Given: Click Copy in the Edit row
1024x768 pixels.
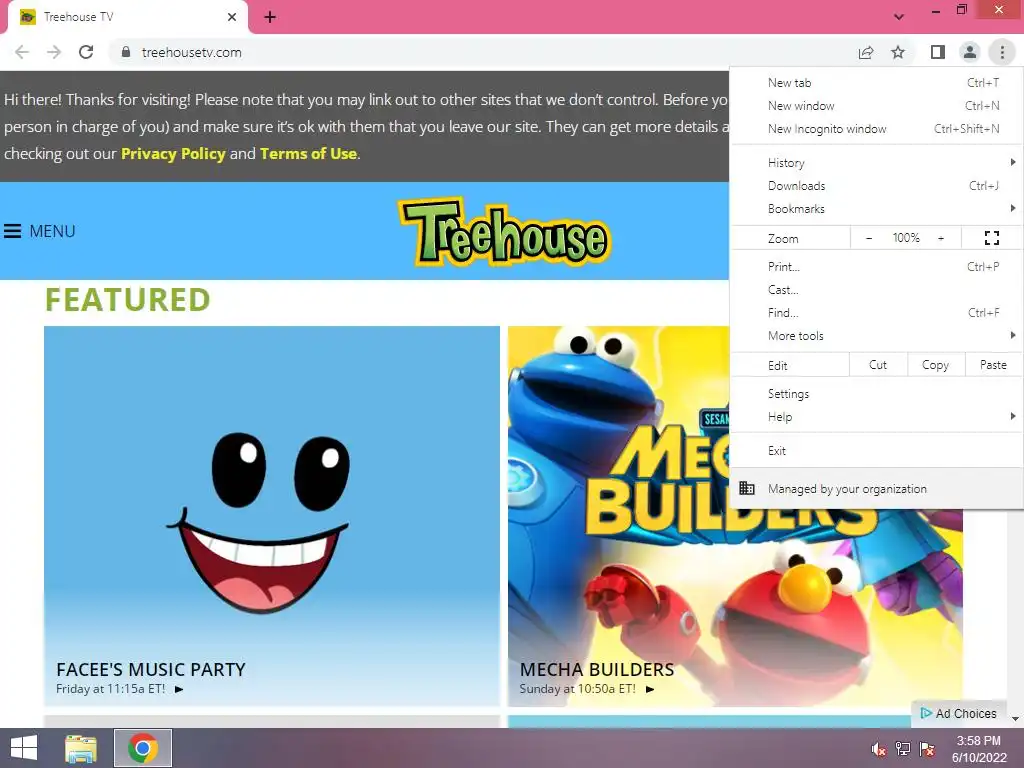Looking at the screenshot, I should point(935,365).
